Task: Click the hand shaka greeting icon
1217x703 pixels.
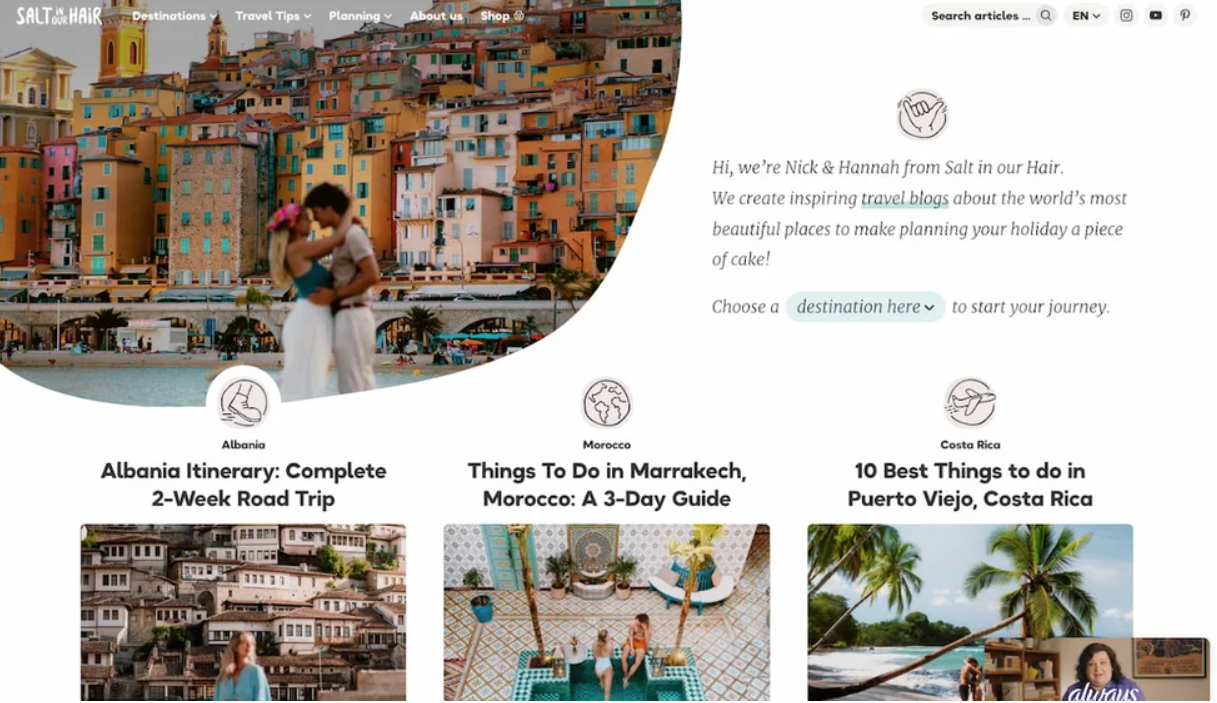Action: point(922,115)
